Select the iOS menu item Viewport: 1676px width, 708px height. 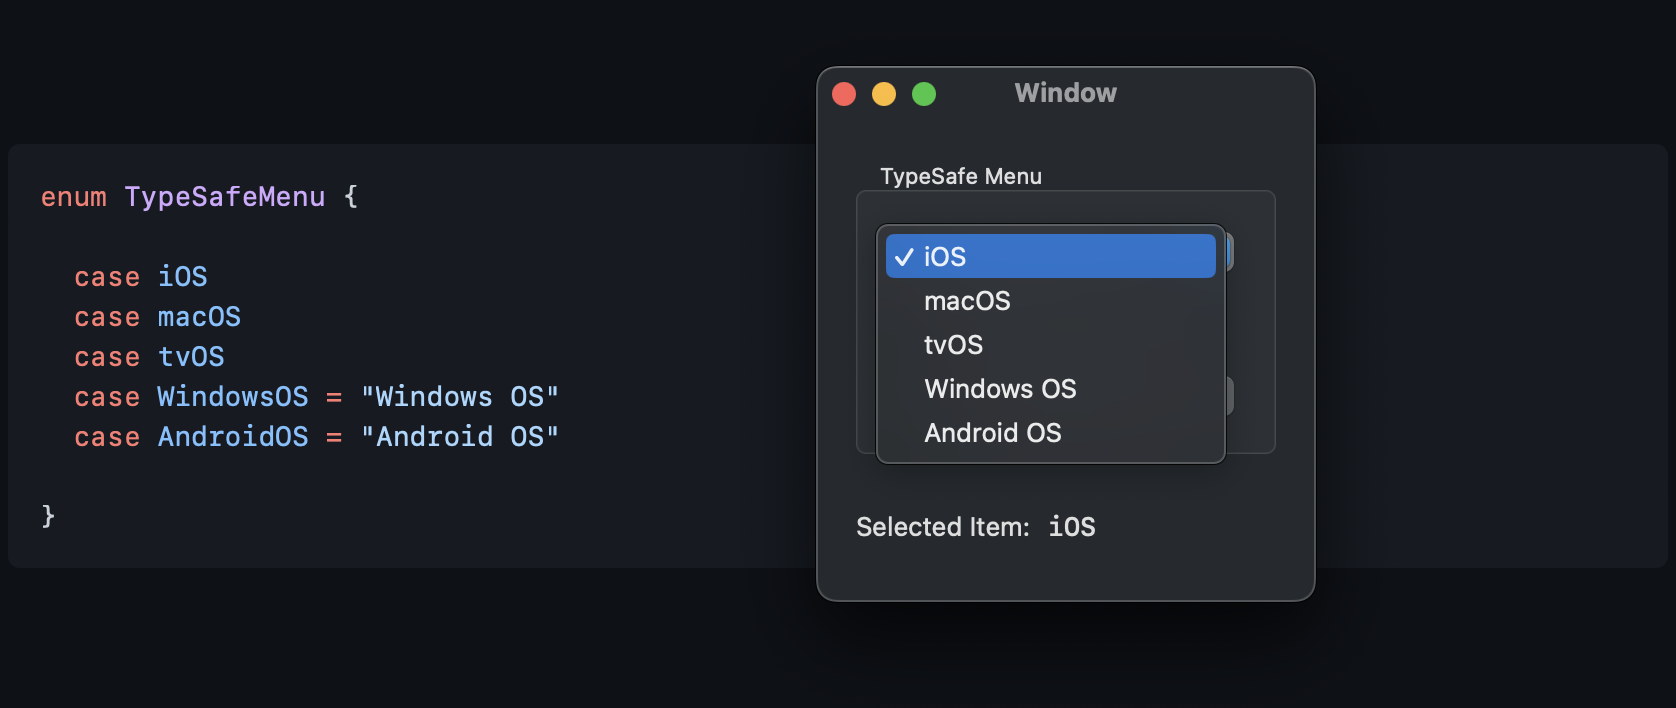tap(1050, 256)
